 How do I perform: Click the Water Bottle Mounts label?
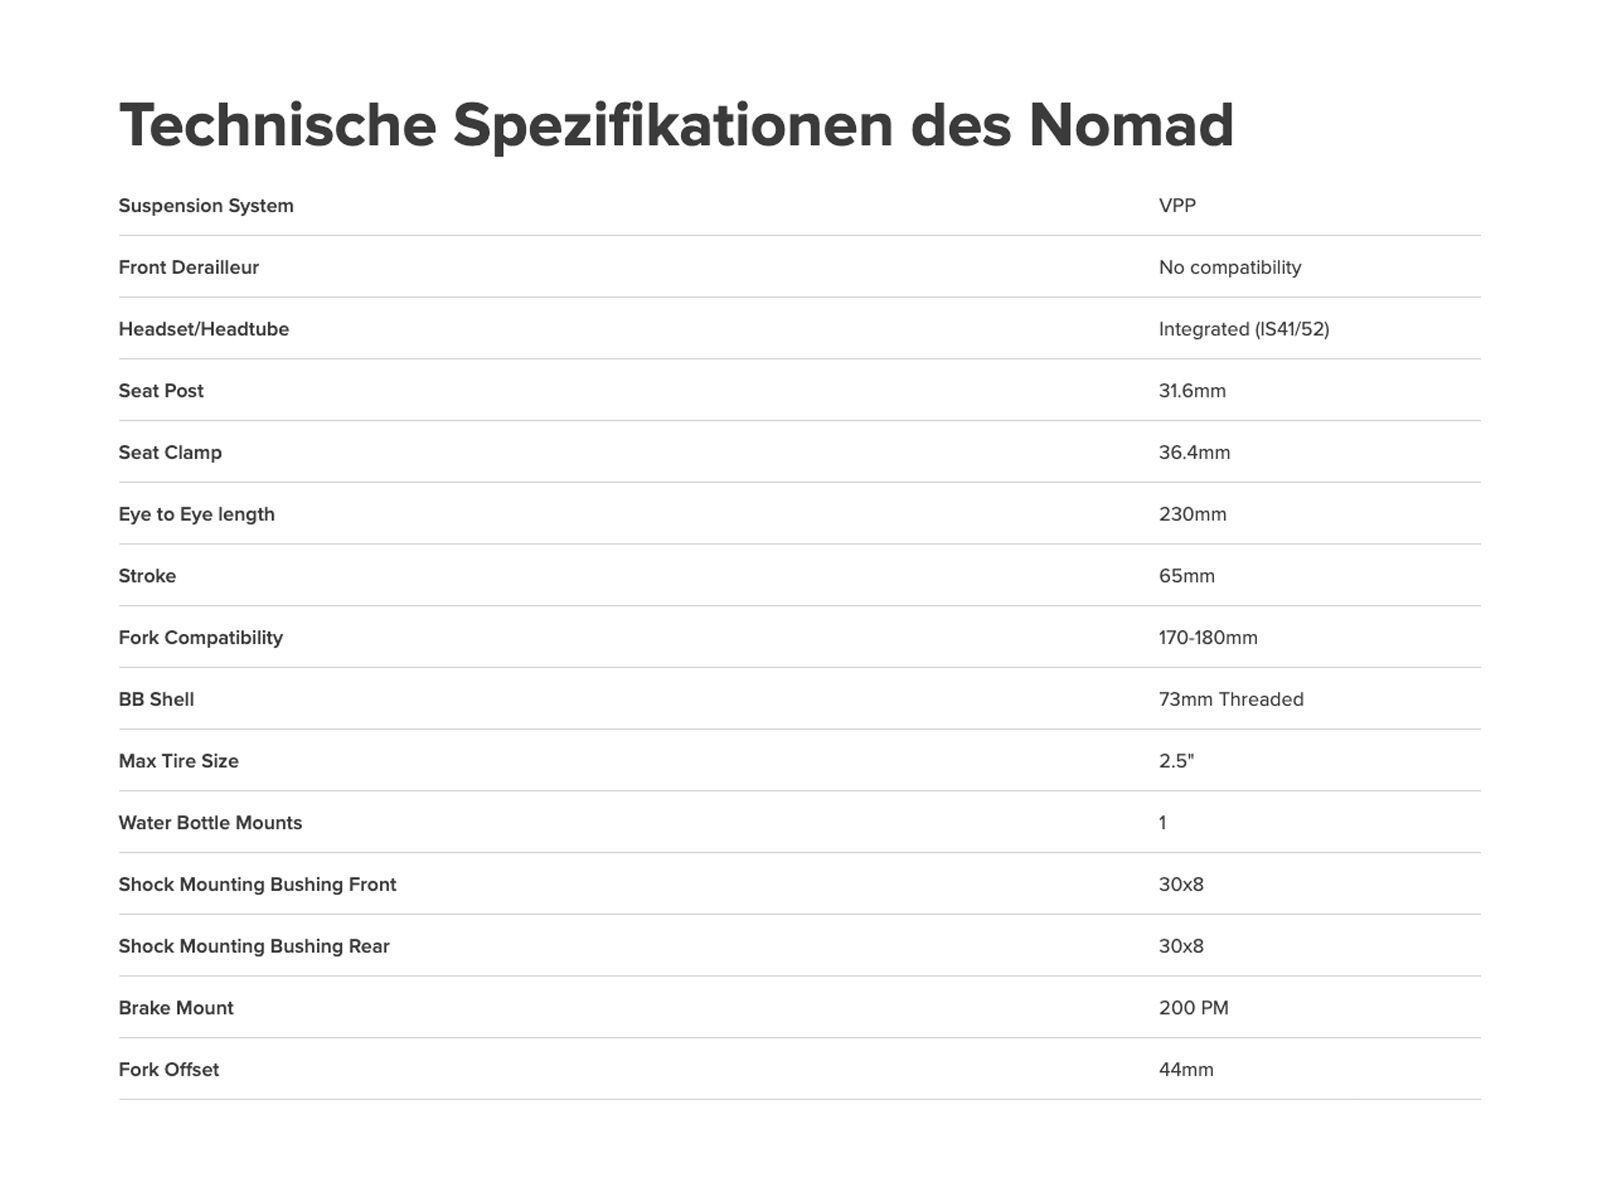pos(210,823)
